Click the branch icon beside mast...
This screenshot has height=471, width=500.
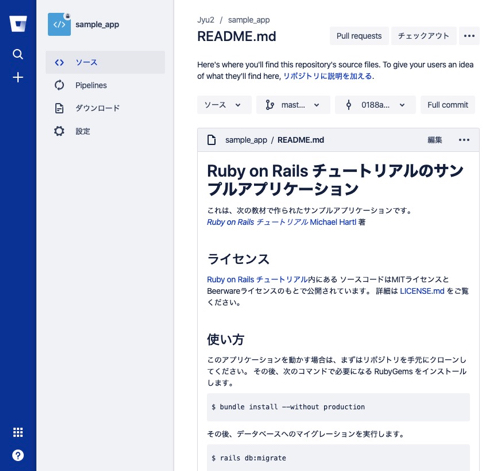[269, 105]
